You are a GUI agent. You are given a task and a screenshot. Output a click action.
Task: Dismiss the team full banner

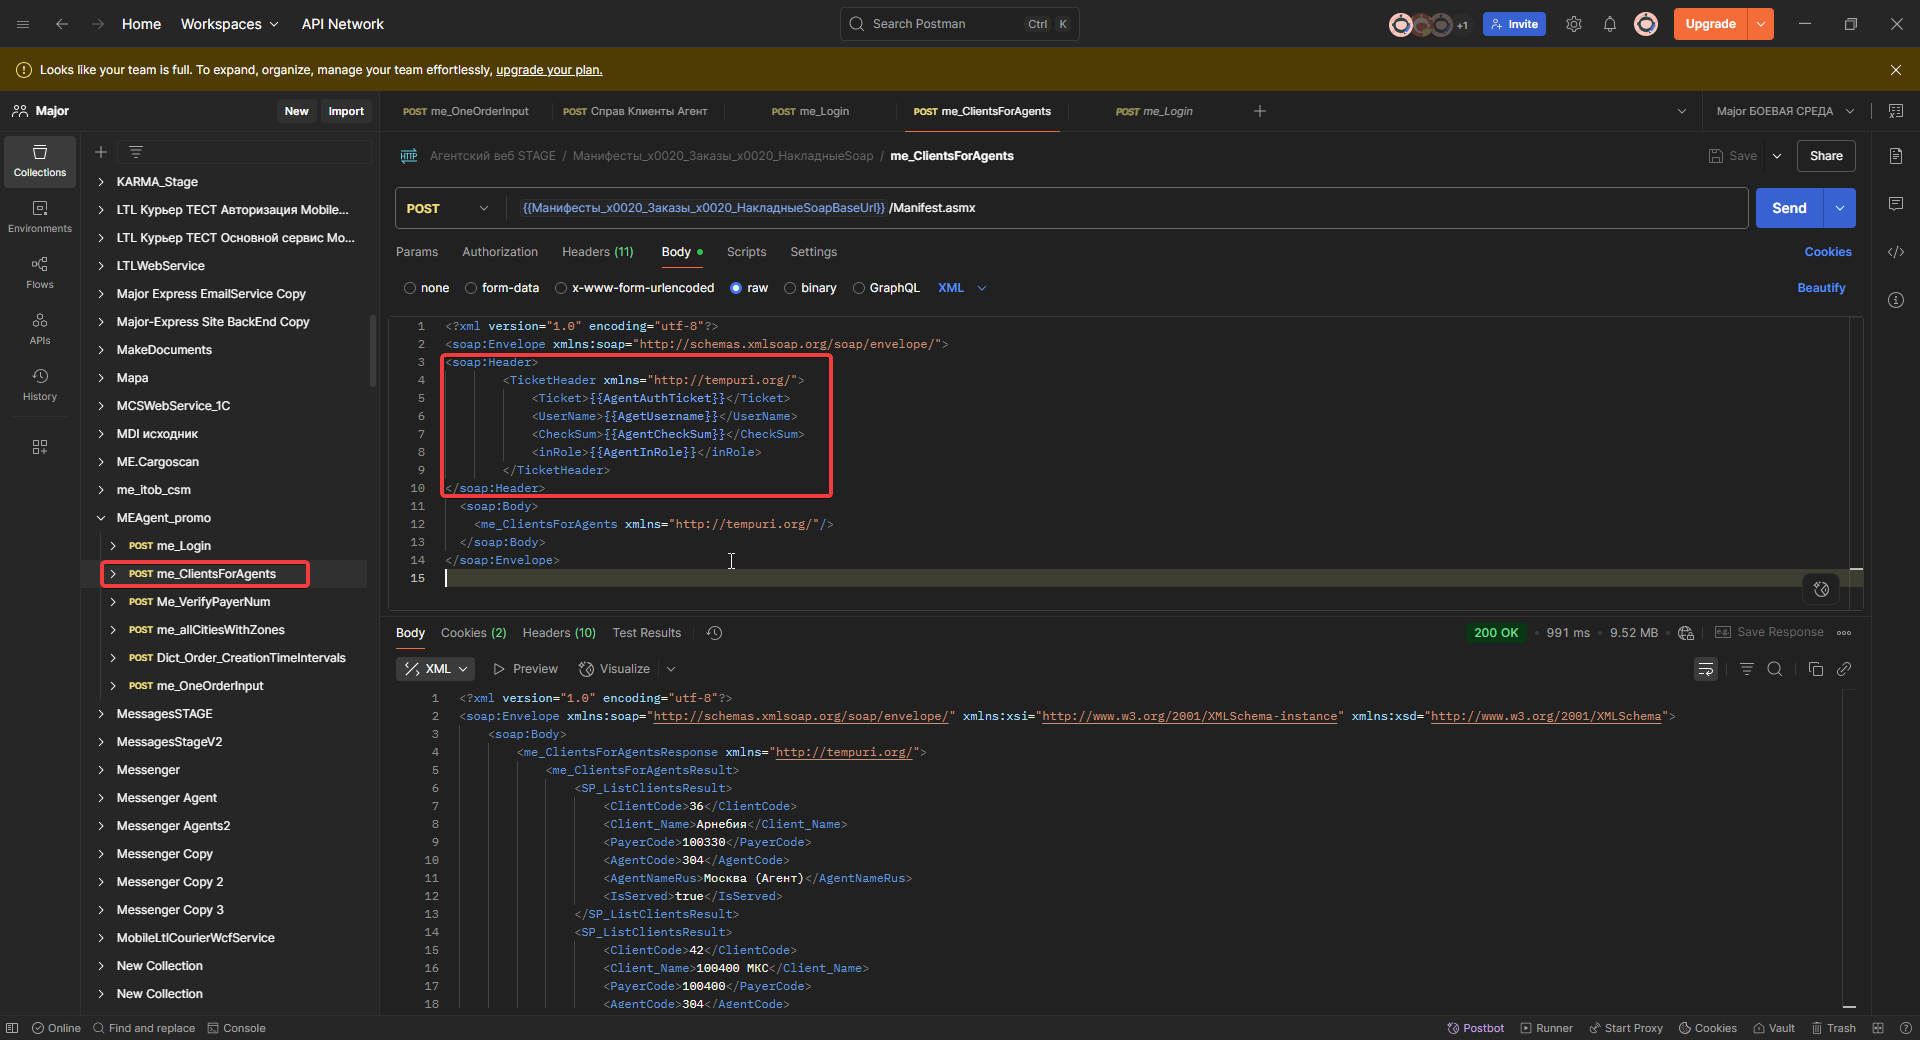tap(1896, 70)
